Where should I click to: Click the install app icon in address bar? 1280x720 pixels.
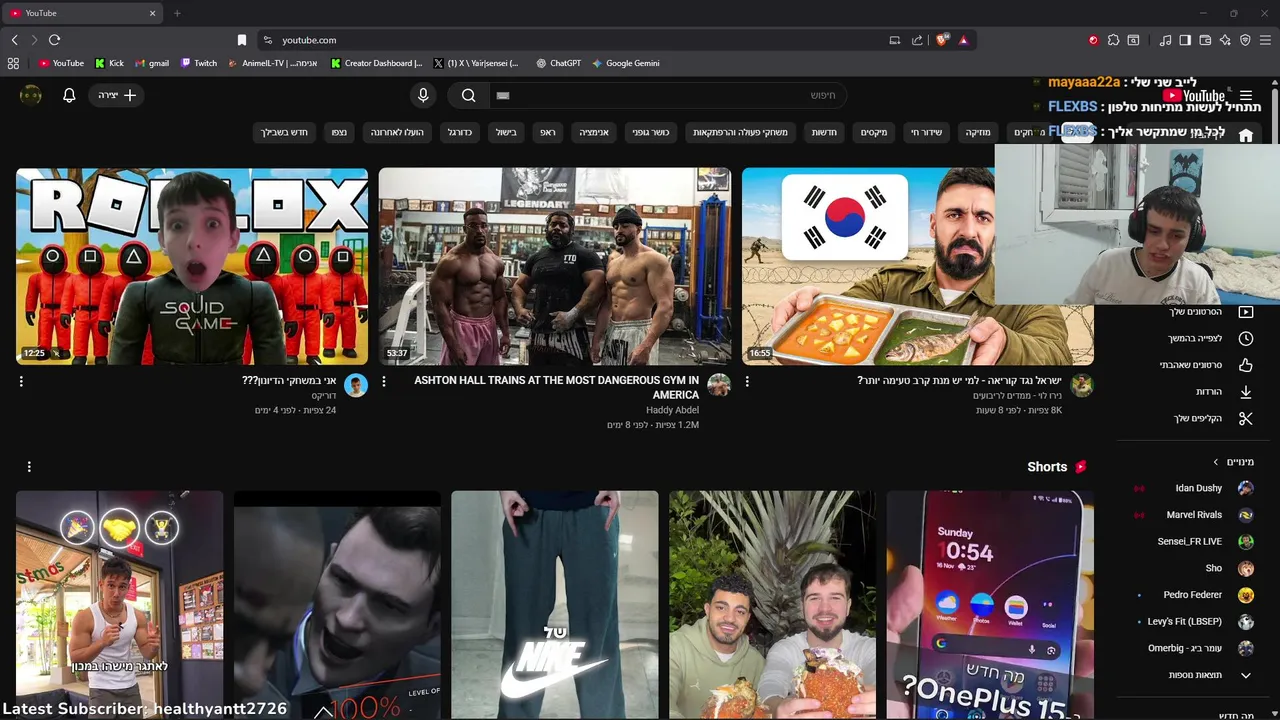[x=895, y=40]
